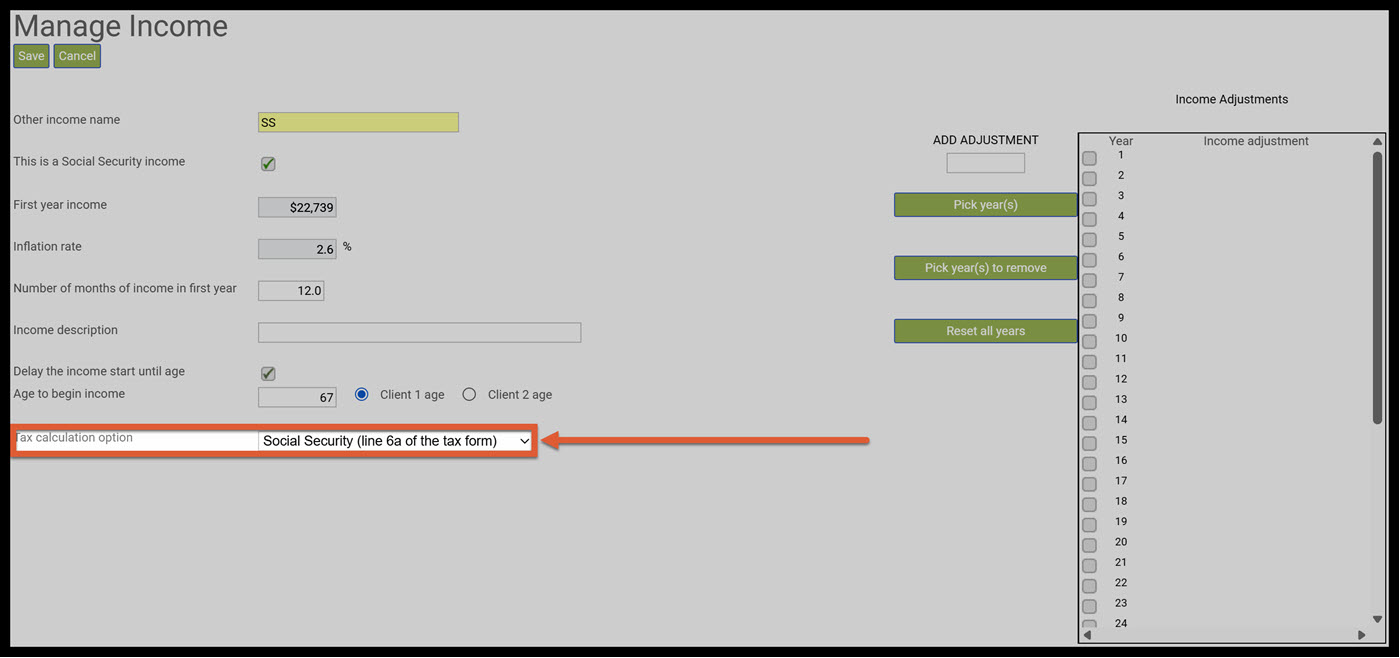Select the Client 1 age radio button

pos(362,395)
